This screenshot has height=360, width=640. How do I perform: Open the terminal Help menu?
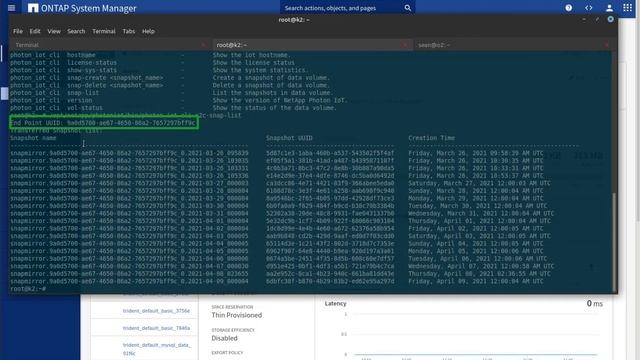point(148,31)
